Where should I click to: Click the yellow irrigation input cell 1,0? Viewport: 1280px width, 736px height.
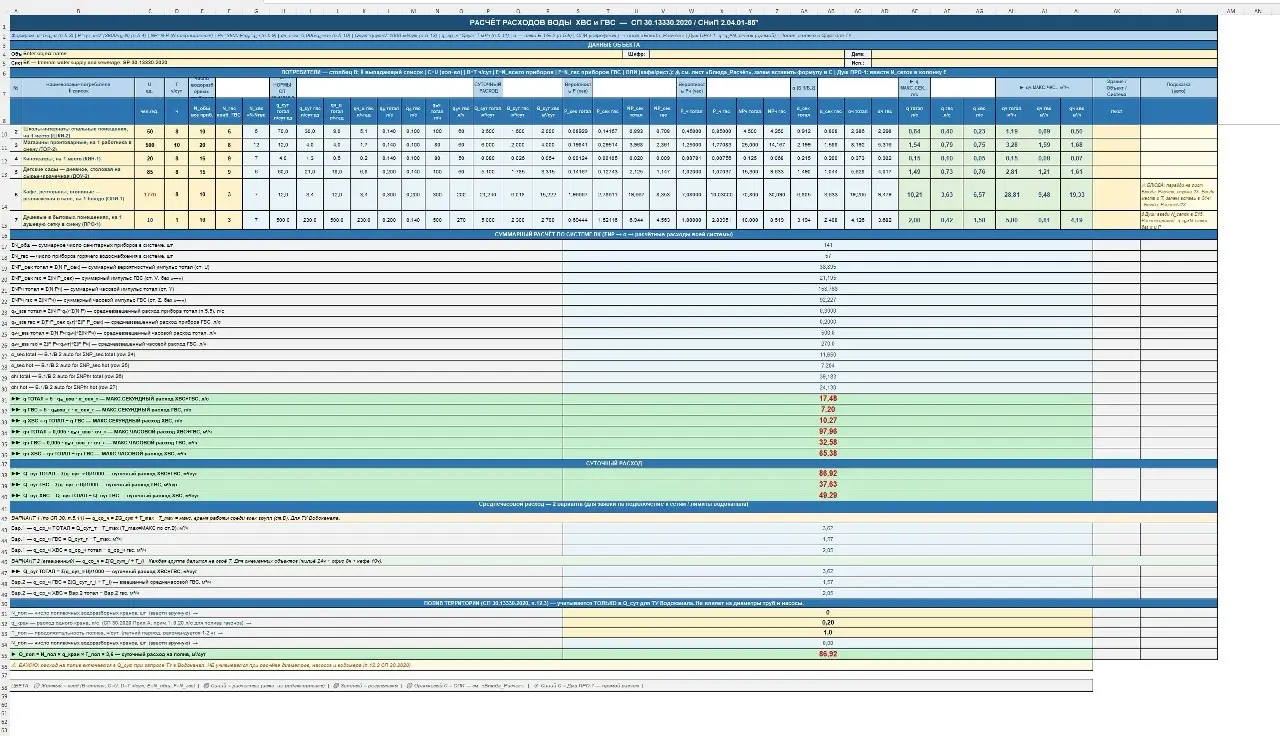[828, 633]
